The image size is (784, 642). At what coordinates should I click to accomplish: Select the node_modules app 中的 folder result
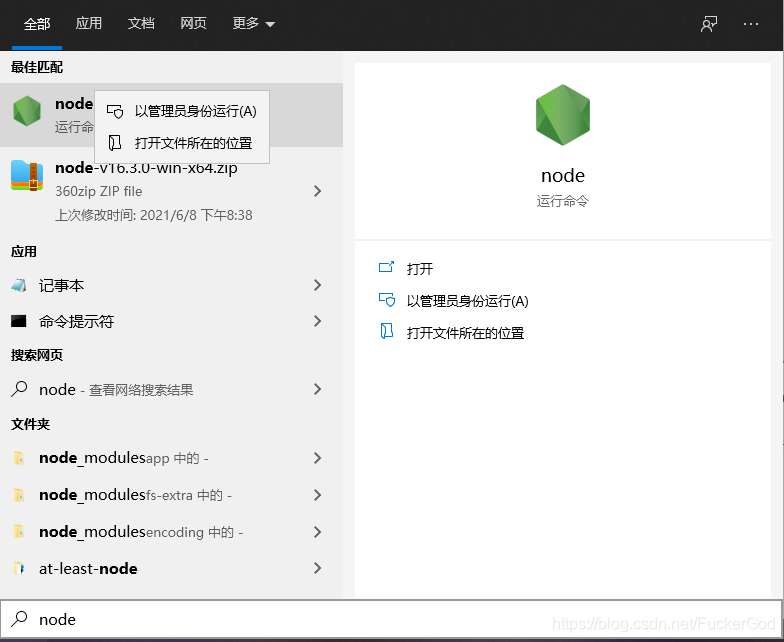coord(171,458)
